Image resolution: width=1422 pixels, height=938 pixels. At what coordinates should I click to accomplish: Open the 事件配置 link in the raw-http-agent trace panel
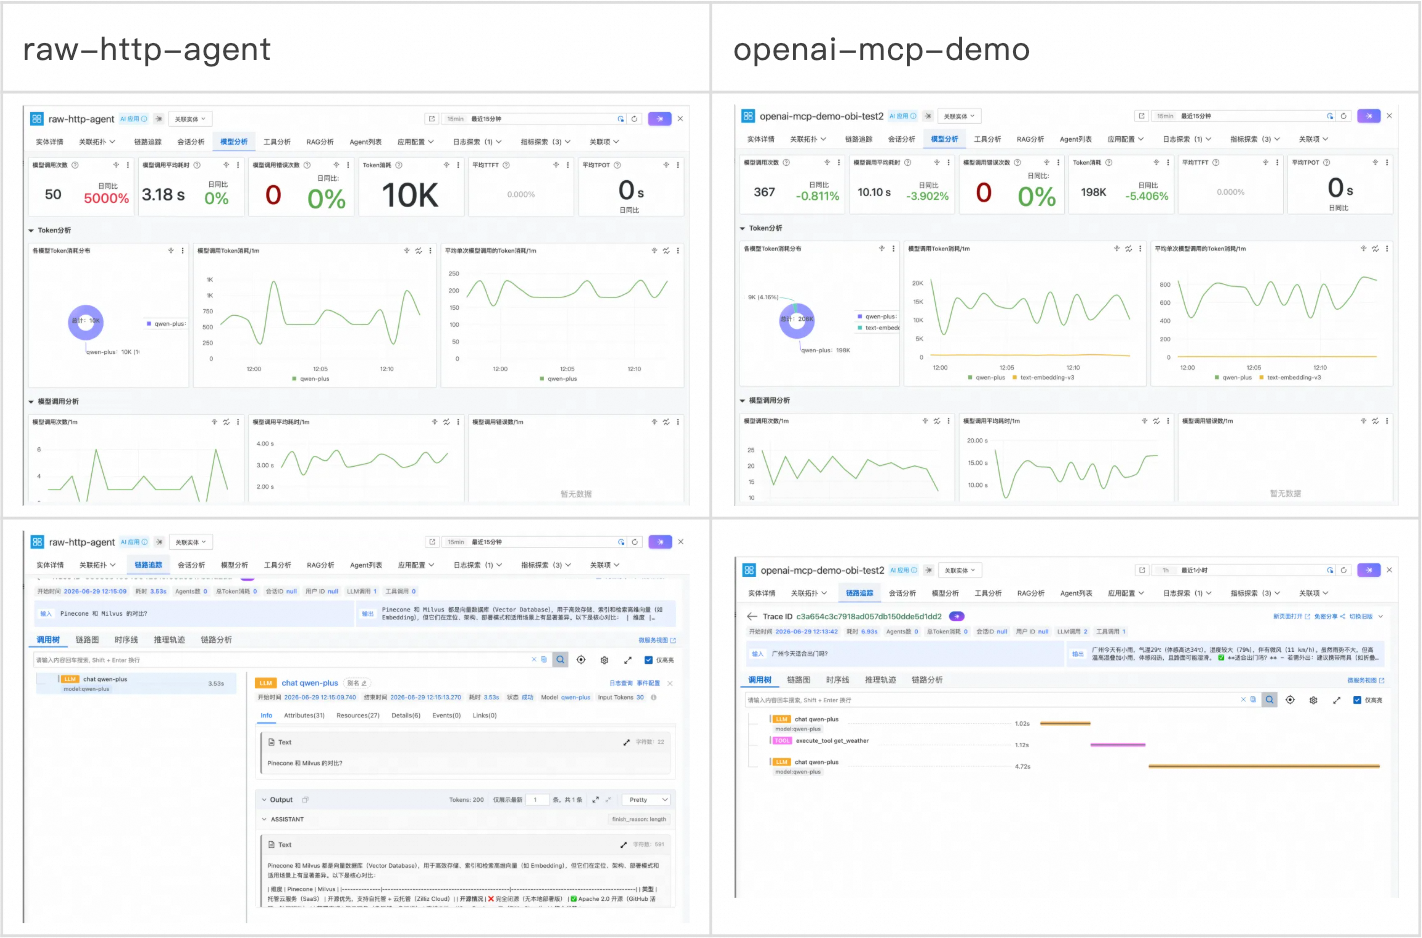pyautogui.click(x=649, y=684)
